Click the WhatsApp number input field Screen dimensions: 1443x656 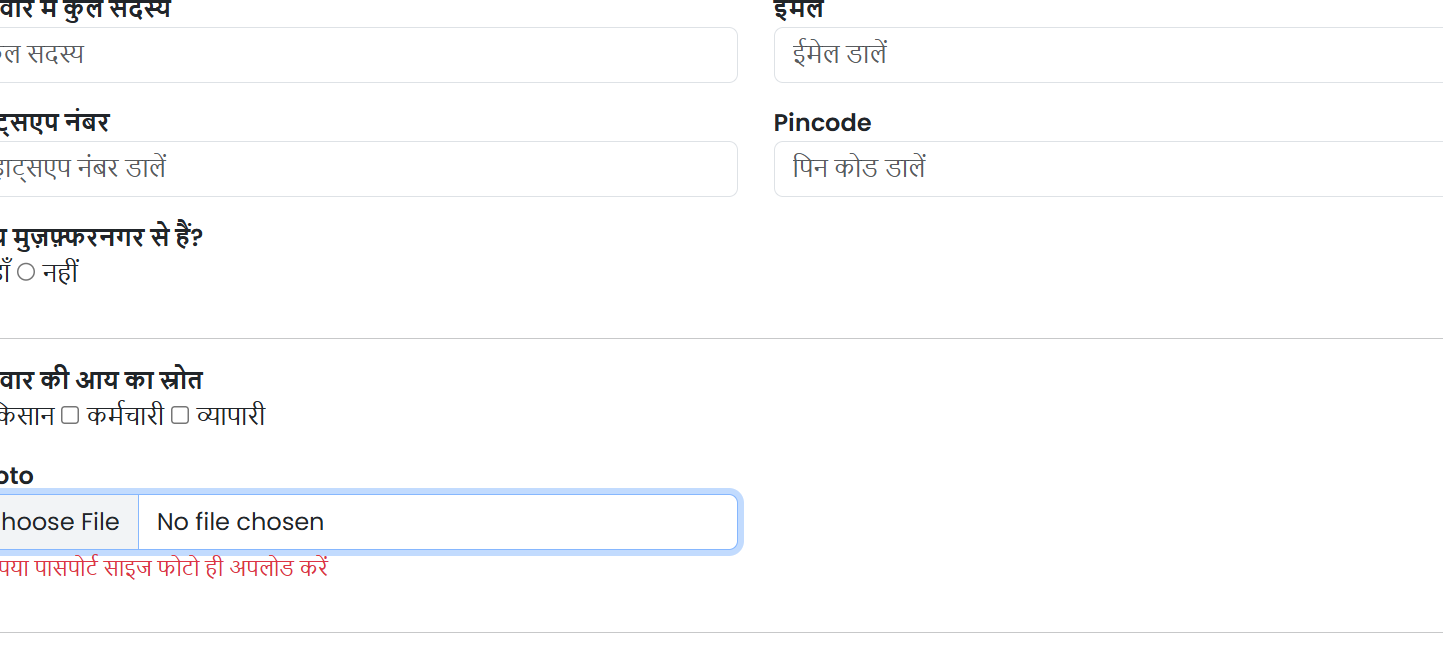pos(368,169)
